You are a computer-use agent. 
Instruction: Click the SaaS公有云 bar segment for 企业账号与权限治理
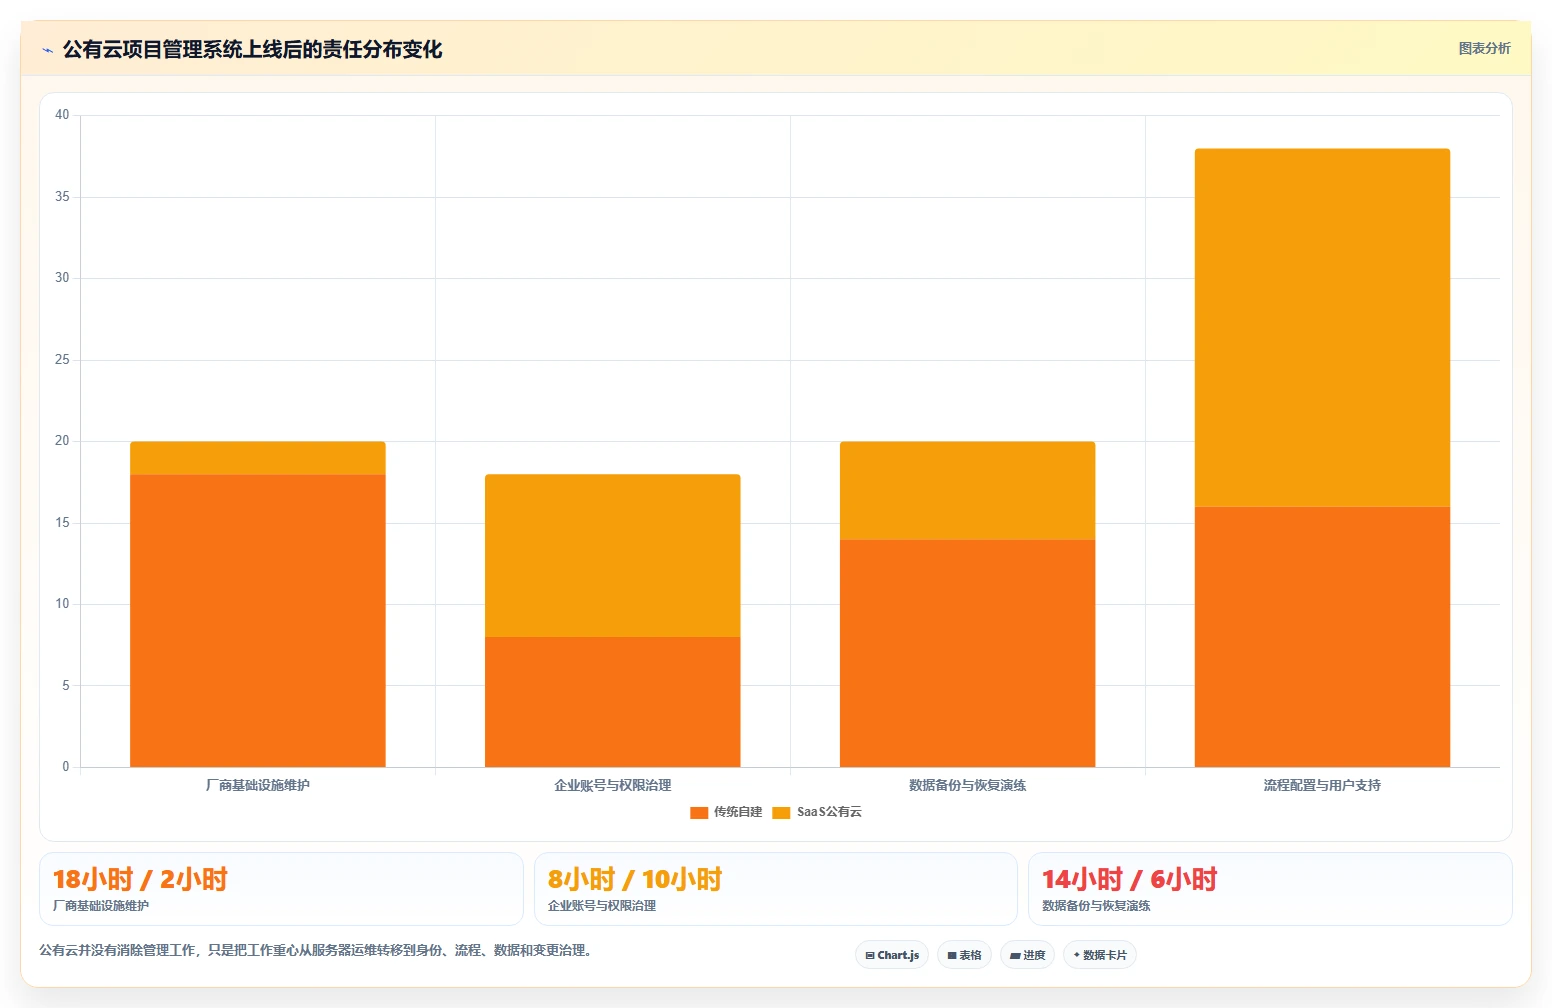(x=613, y=556)
